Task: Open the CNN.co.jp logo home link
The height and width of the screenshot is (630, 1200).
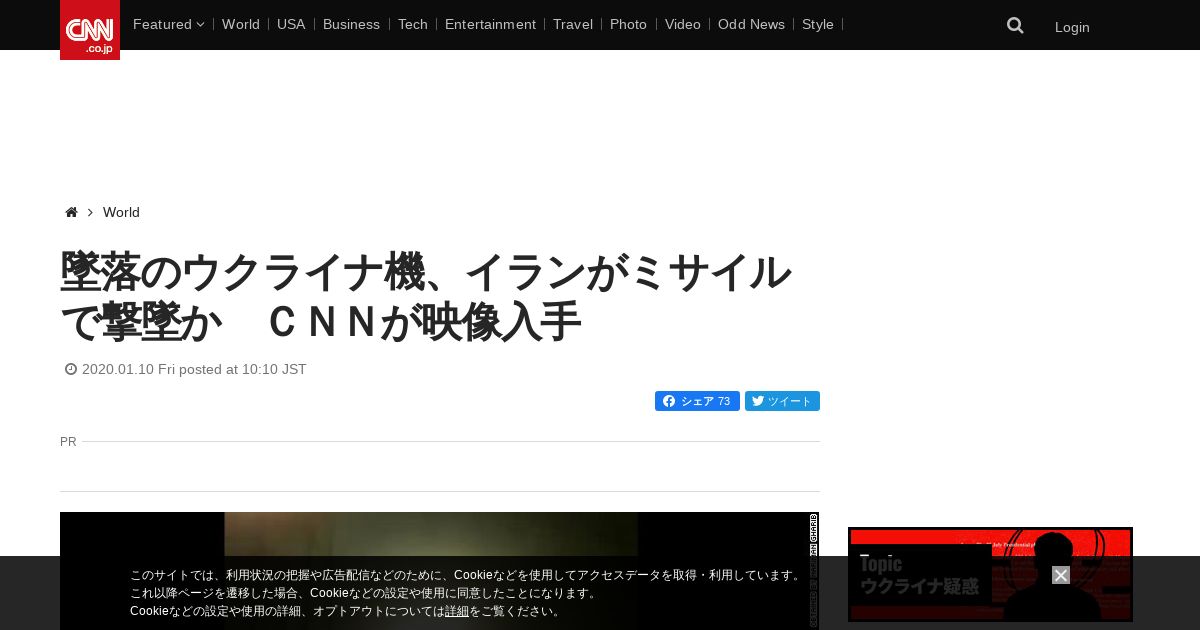Action: [x=90, y=30]
